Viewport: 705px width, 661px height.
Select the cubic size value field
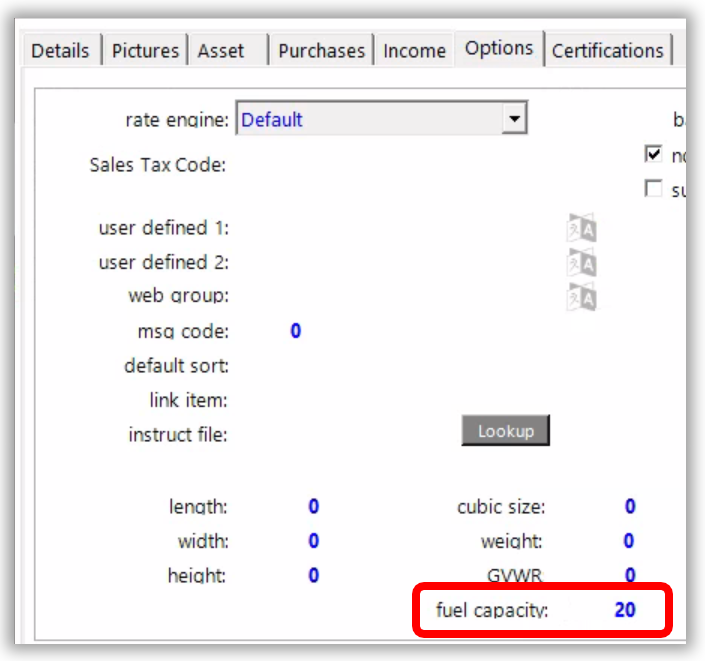(629, 507)
